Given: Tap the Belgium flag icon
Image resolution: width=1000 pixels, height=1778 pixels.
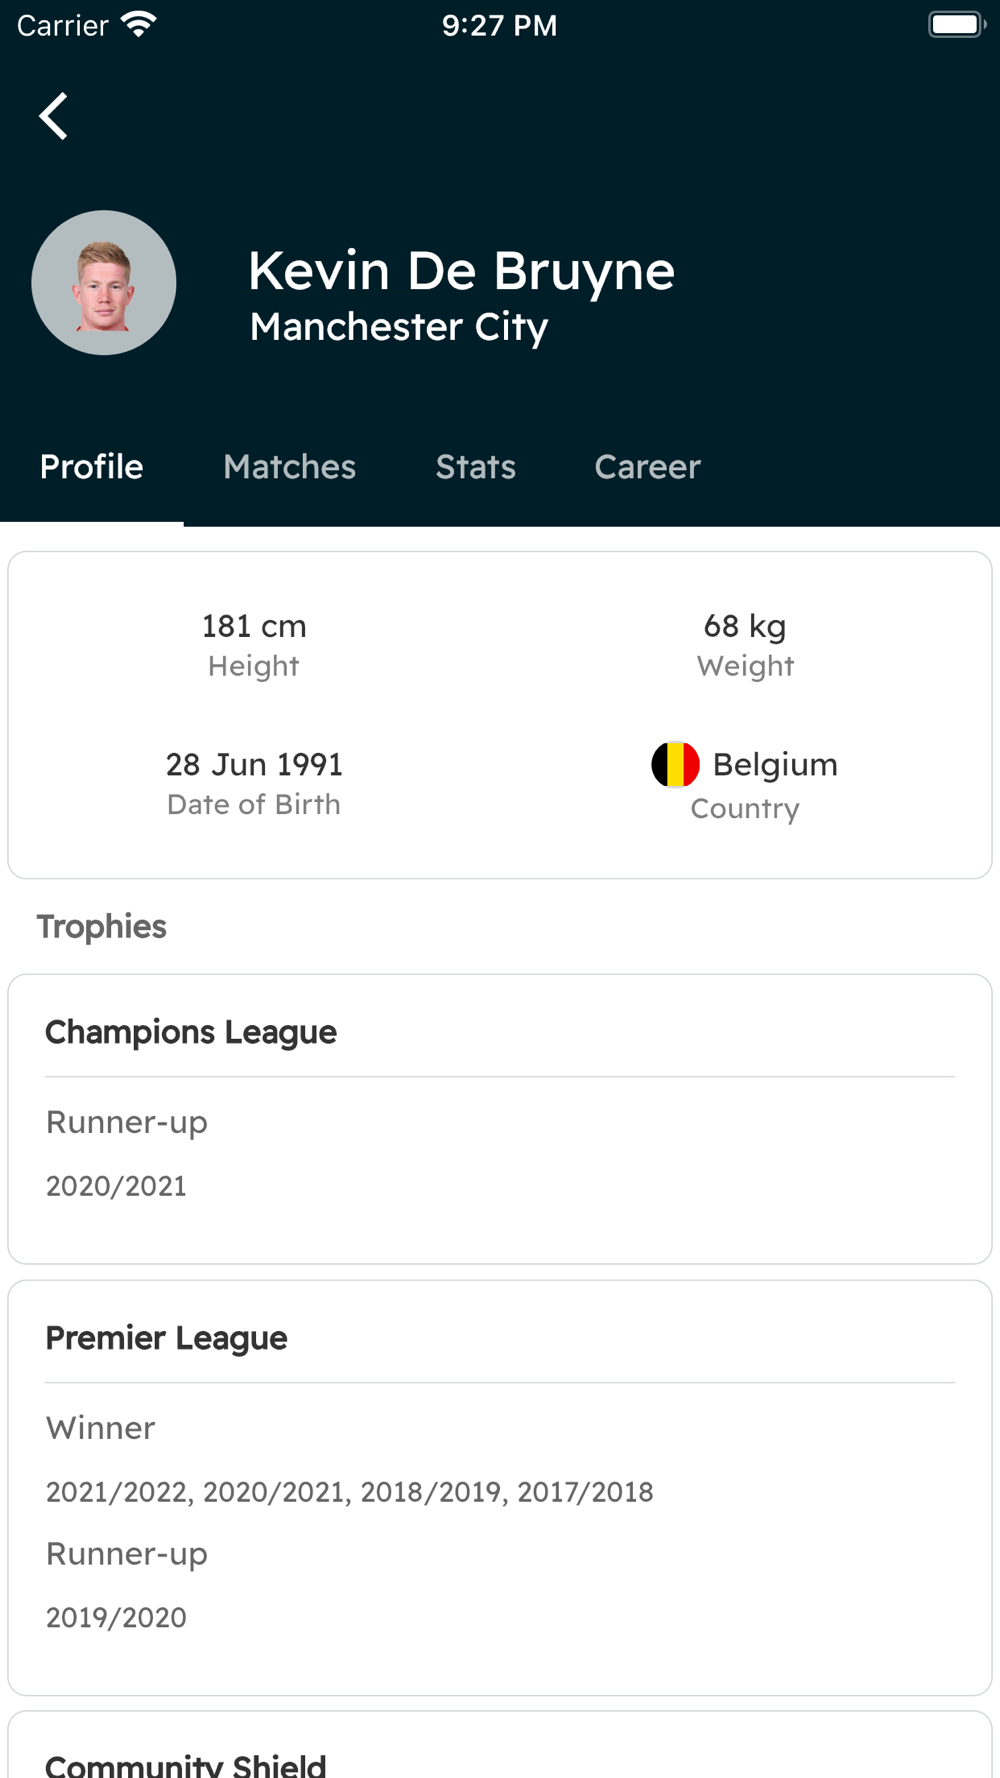Looking at the screenshot, I should [675, 765].
